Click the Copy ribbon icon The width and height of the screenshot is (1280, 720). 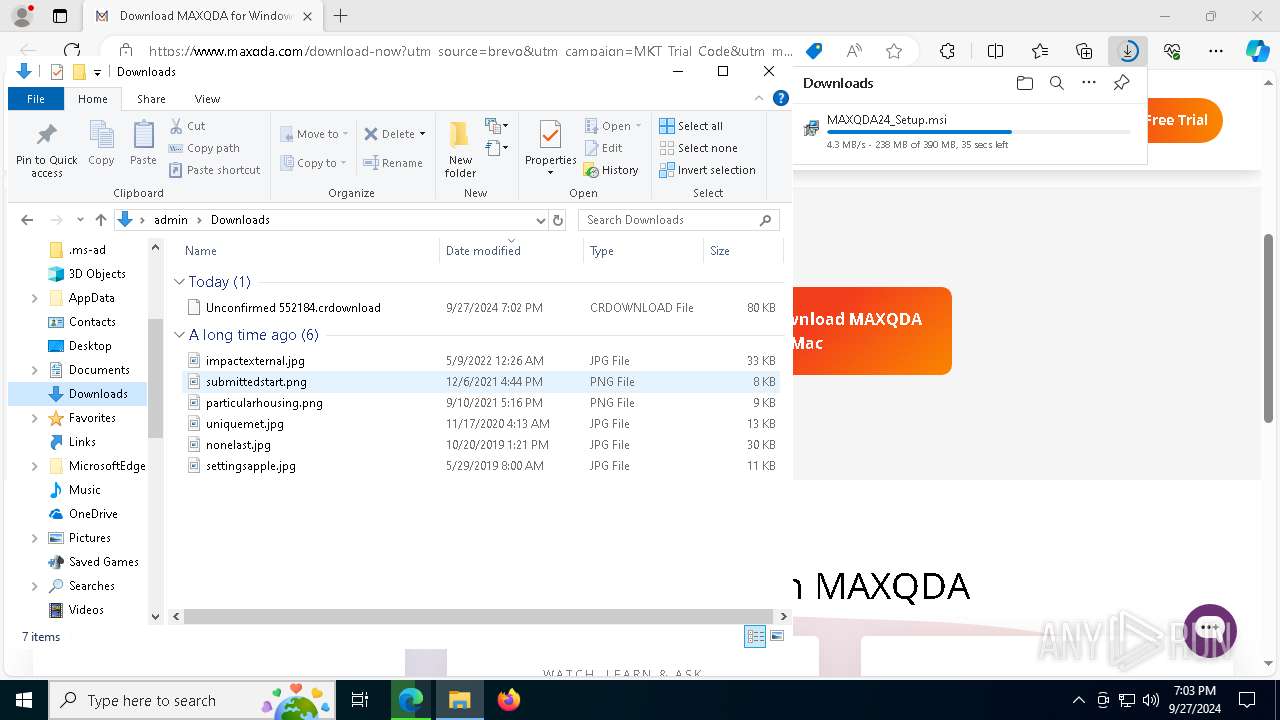point(101,143)
